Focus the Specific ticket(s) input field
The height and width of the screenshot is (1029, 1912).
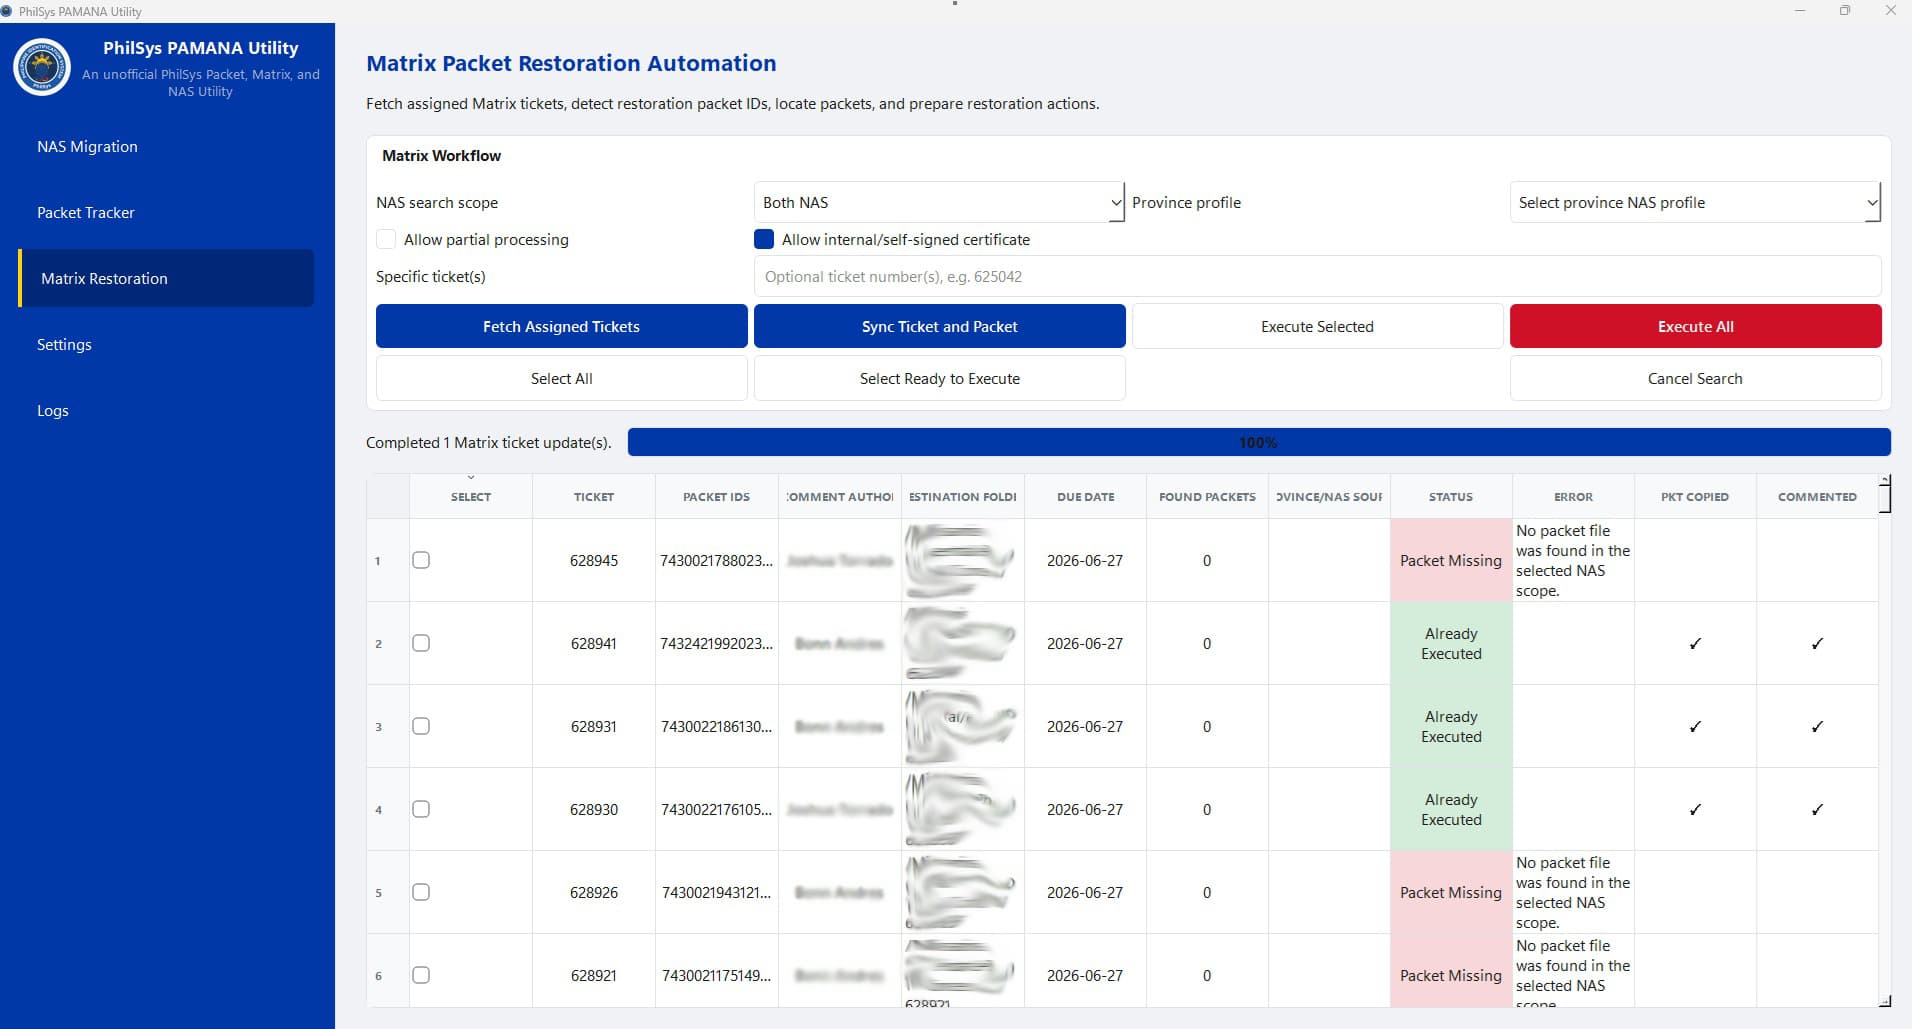point(1317,277)
